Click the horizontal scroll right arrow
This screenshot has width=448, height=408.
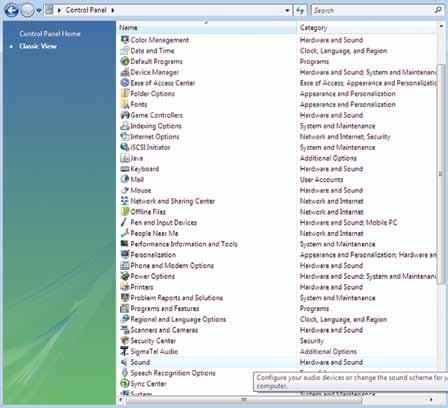431,399
